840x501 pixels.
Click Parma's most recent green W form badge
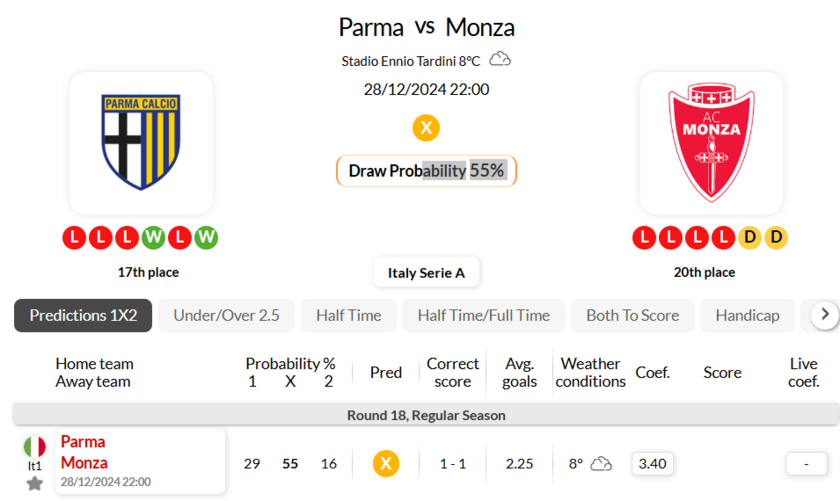tap(206, 238)
